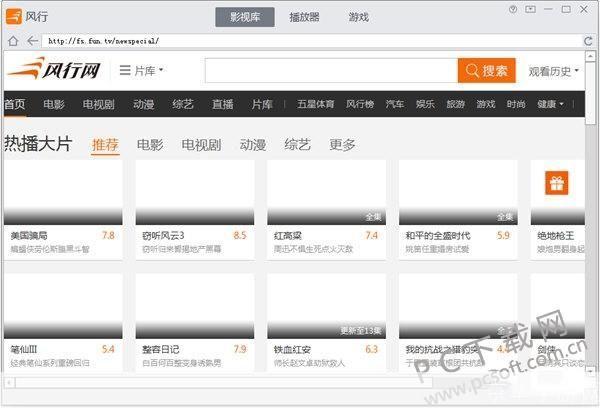Click the 整容日记 title text

coord(161,349)
